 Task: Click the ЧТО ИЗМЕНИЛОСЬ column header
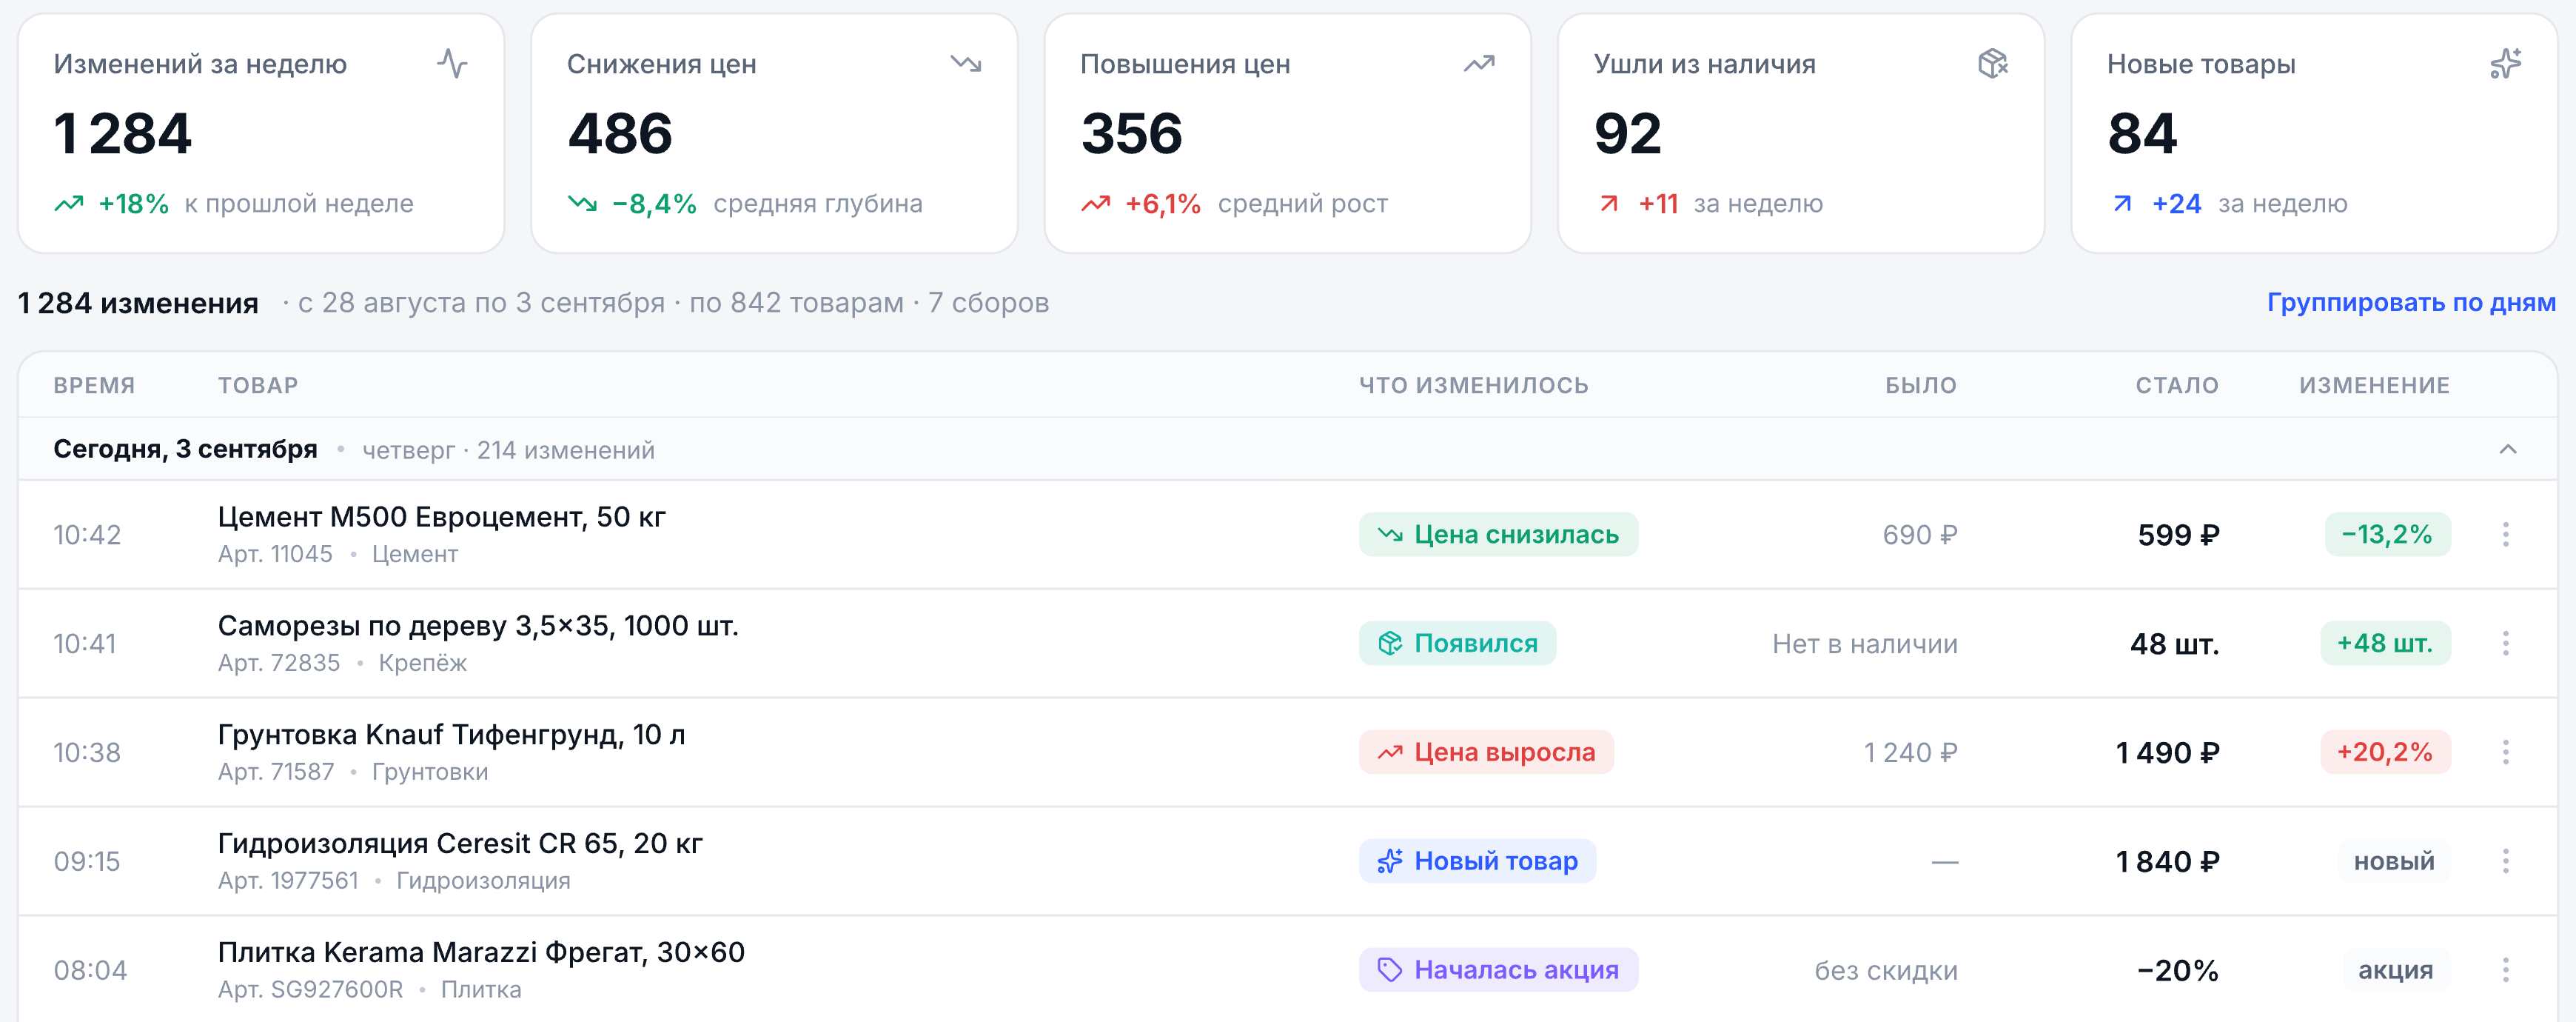click(x=1474, y=385)
